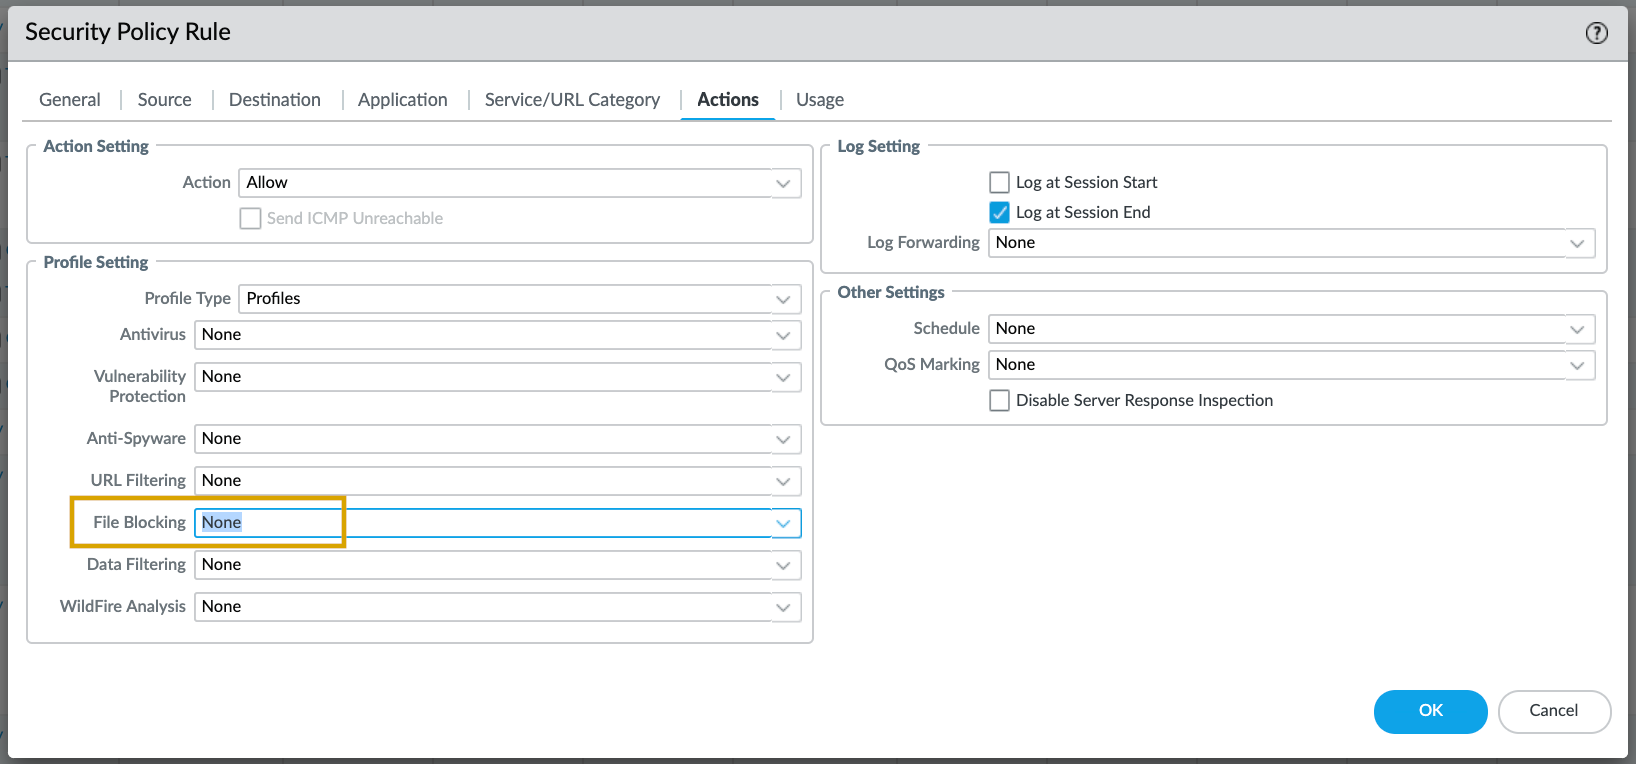Open the Action dropdown arrow

tap(784, 183)
